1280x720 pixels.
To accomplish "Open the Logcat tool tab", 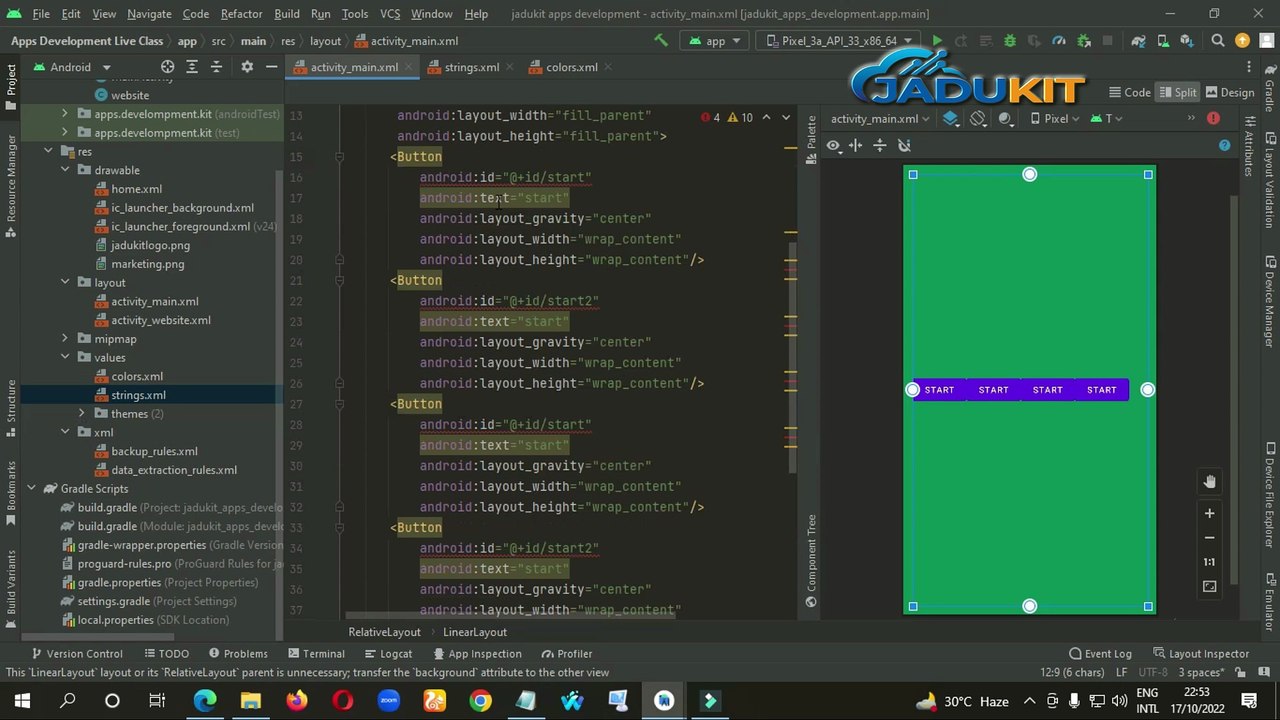I will 387,654.
